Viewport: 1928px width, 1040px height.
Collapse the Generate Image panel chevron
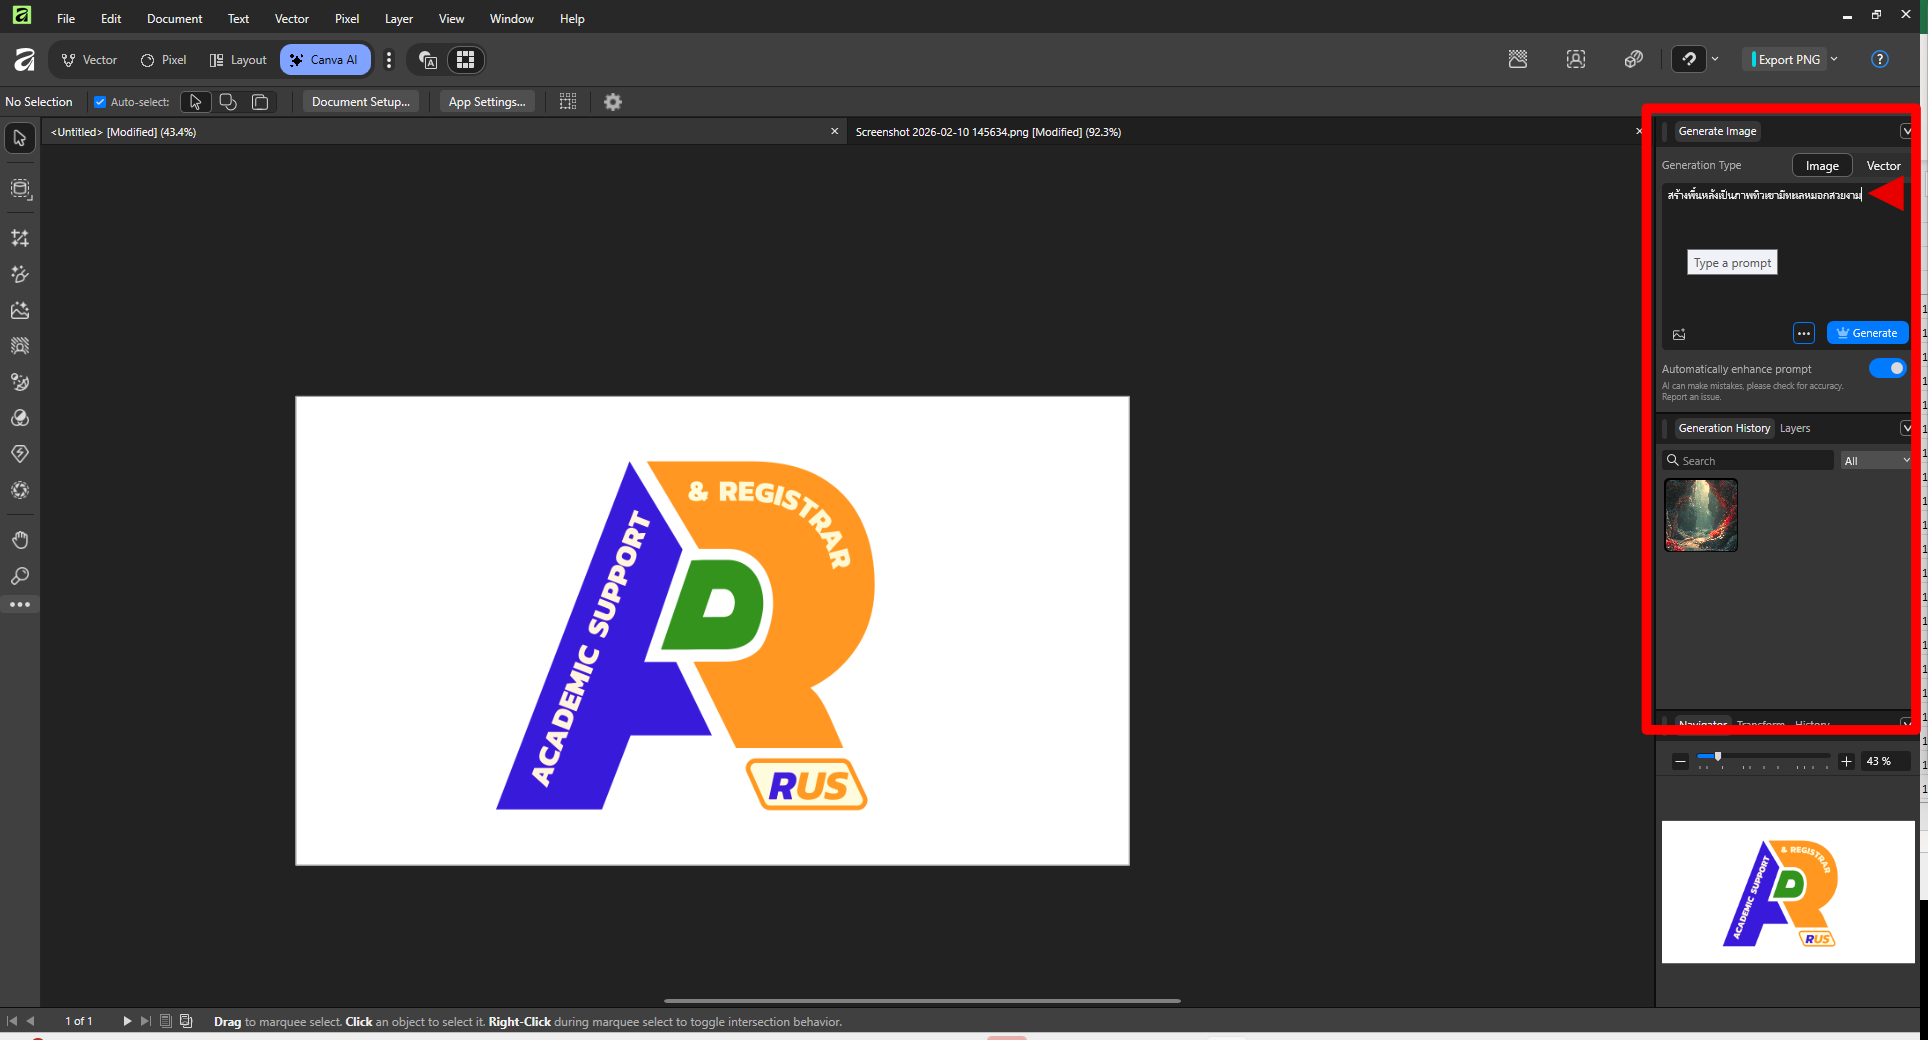click(x=1906, y=131)
